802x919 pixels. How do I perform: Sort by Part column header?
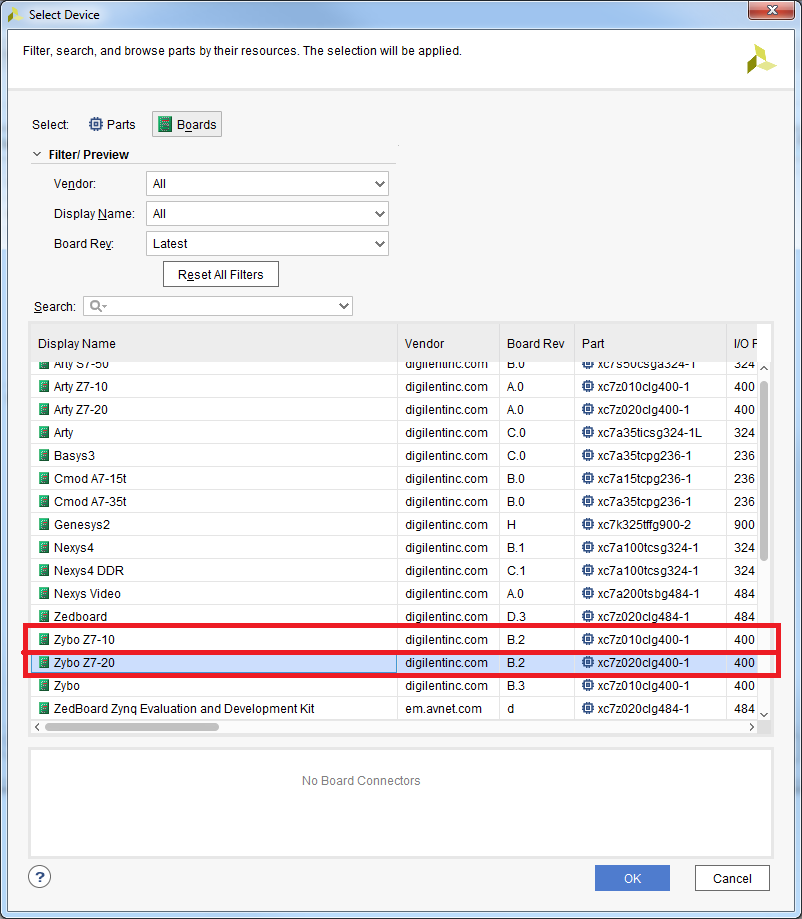651,343
